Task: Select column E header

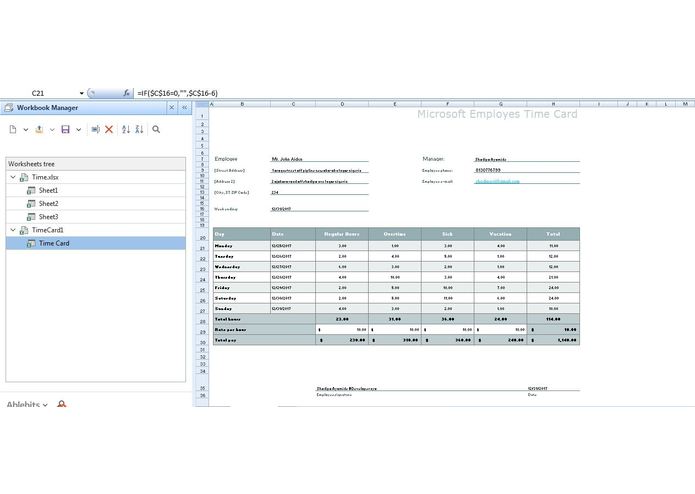Action: pos(394,104)
